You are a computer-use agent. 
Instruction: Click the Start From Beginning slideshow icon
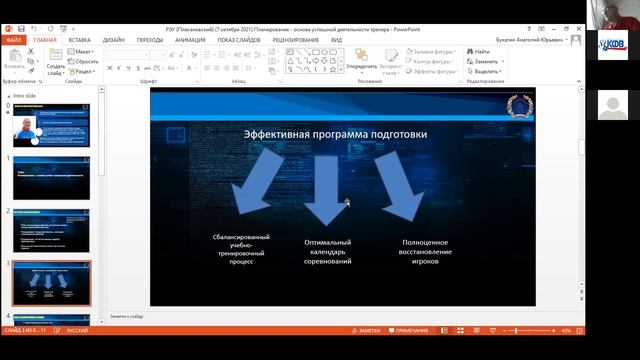pyautogui.click(x=63, y=29)
